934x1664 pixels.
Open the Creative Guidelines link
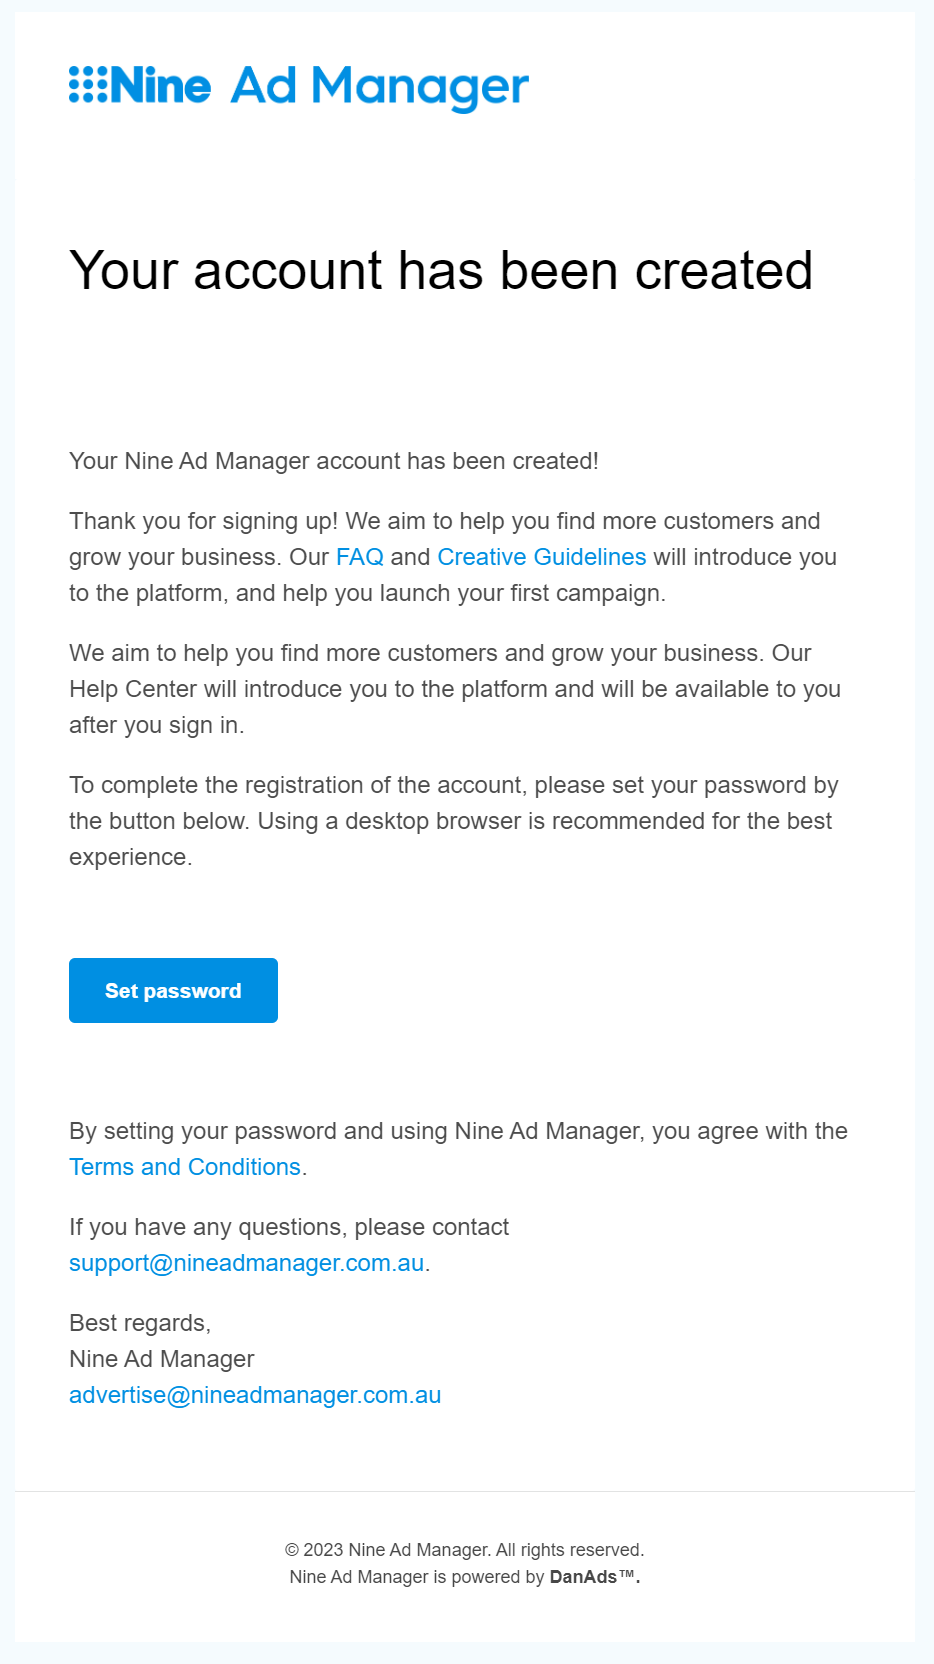[x=542, y=557]
